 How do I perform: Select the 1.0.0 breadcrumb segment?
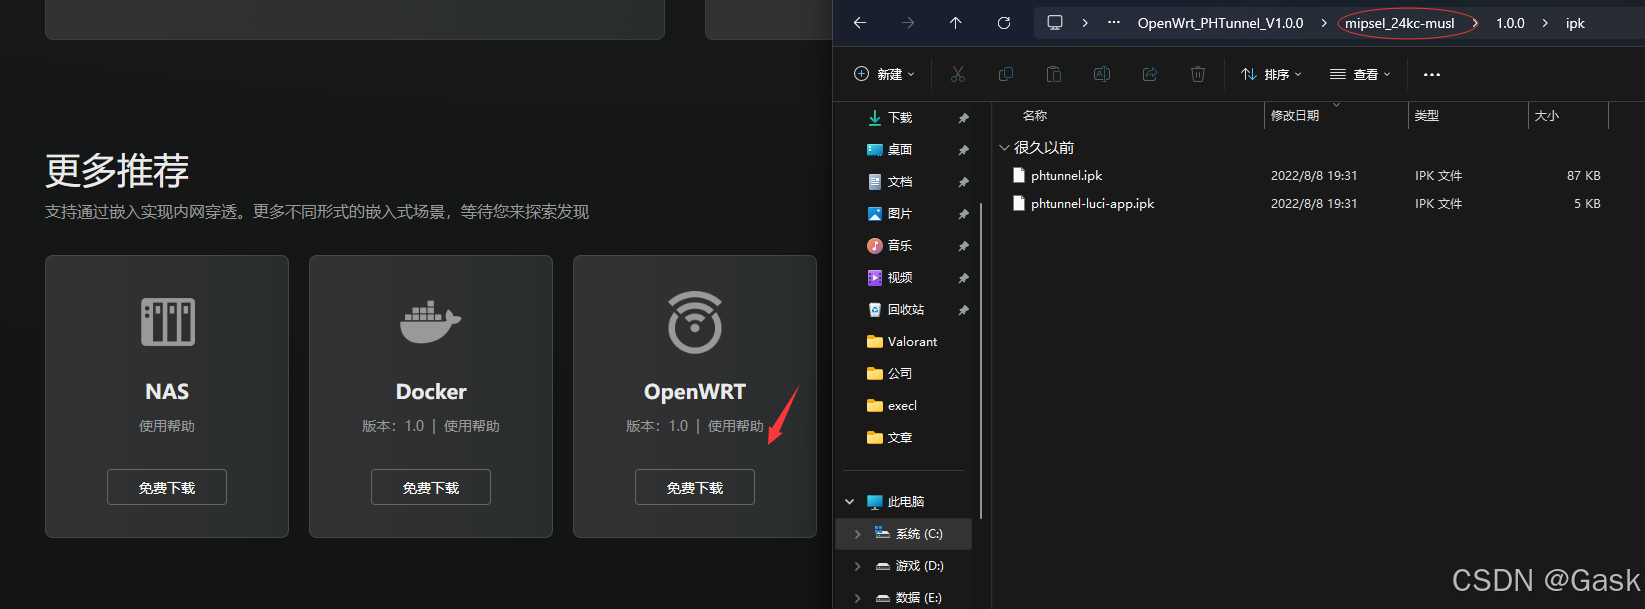click(x=1510, y=23)
